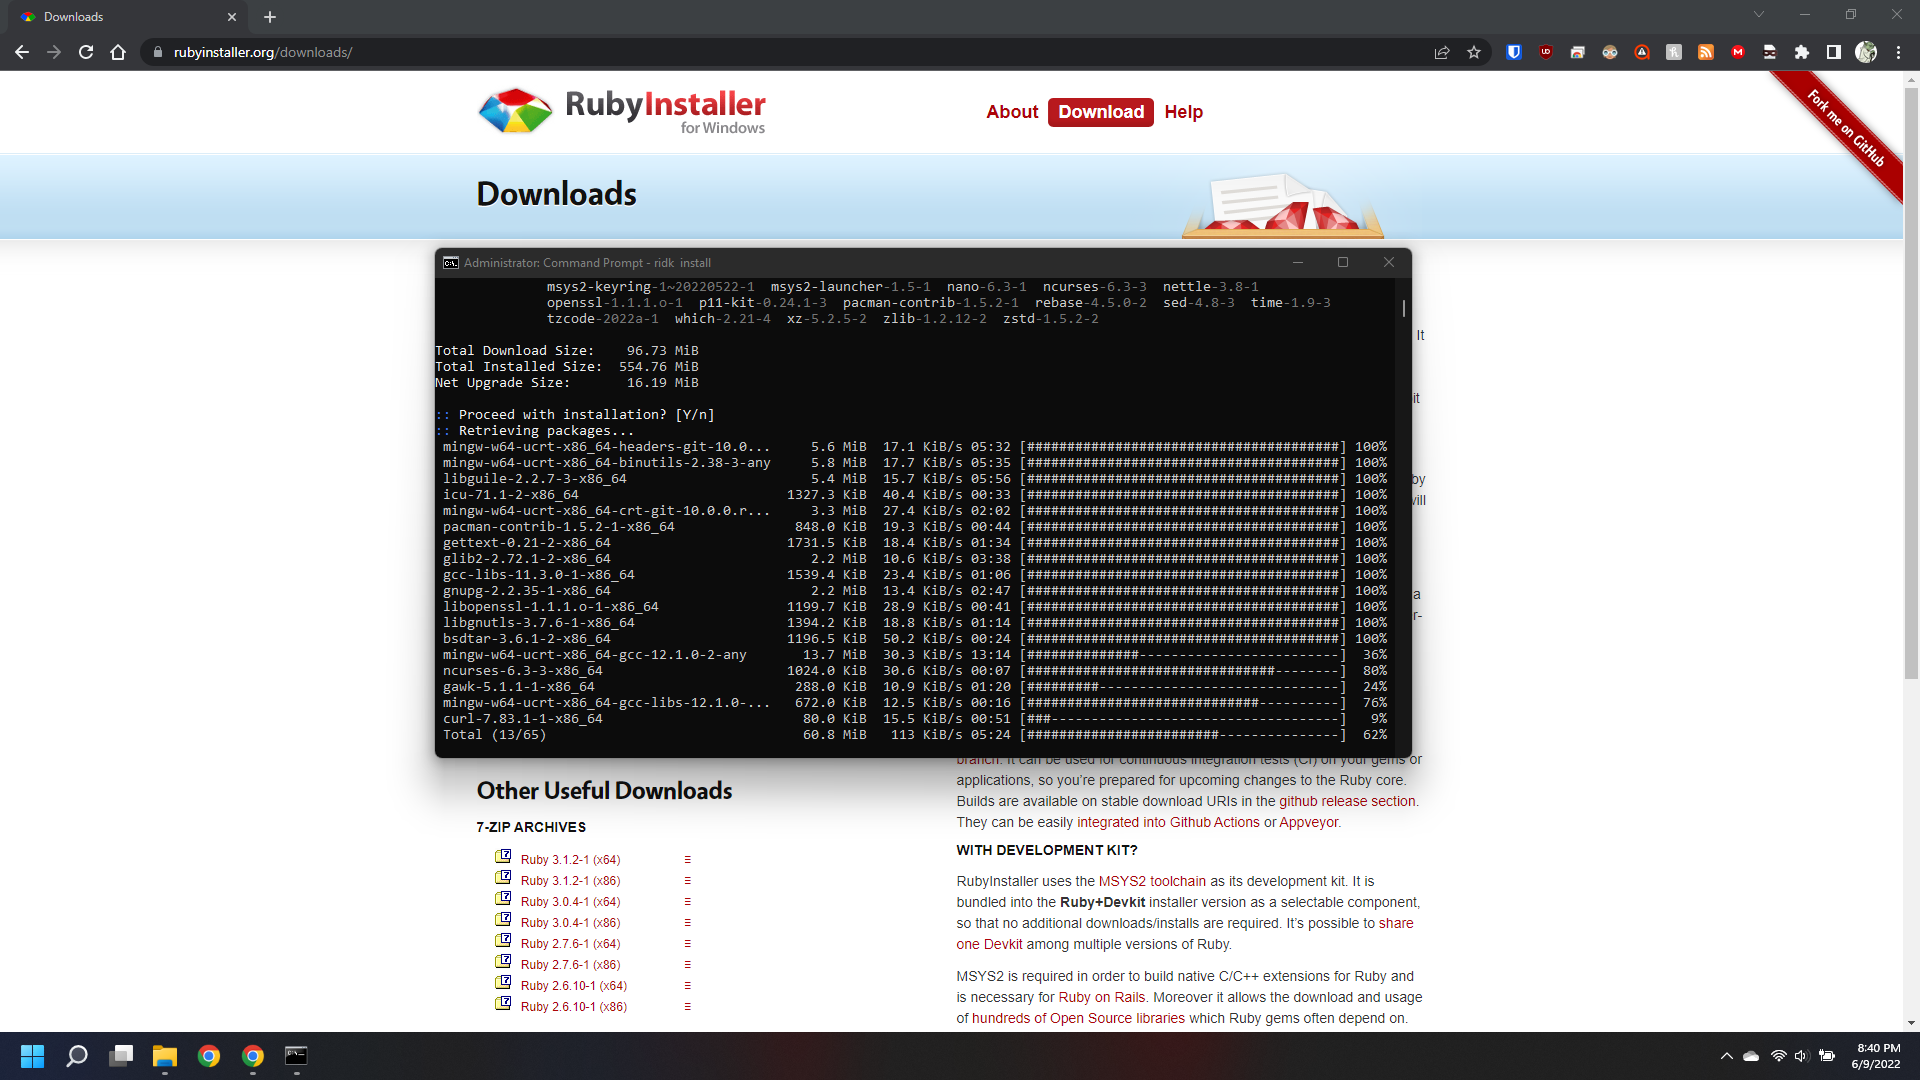This screenshot has height=1080, width=1920.
Task: Download Ruby 3.0.4-1 (x86) archive
Action: pos(570,923)
